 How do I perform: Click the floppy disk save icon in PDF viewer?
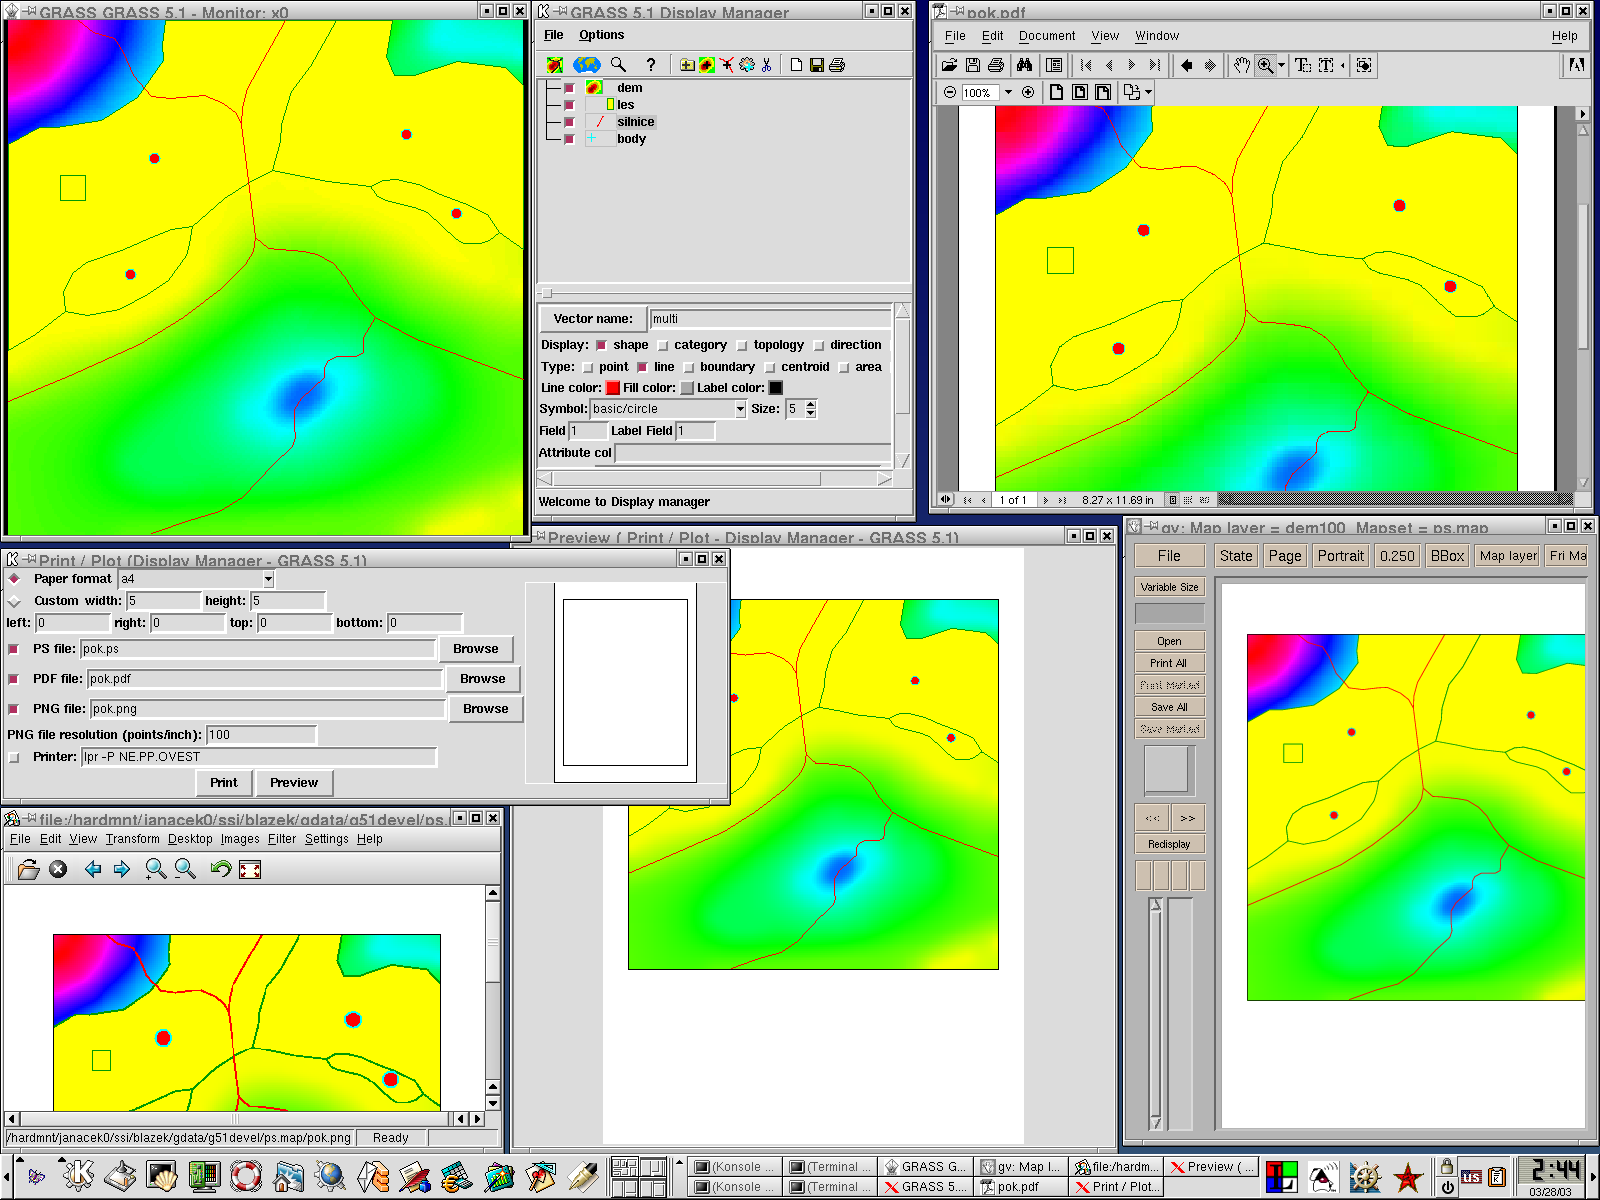click(x=972, y=65)
